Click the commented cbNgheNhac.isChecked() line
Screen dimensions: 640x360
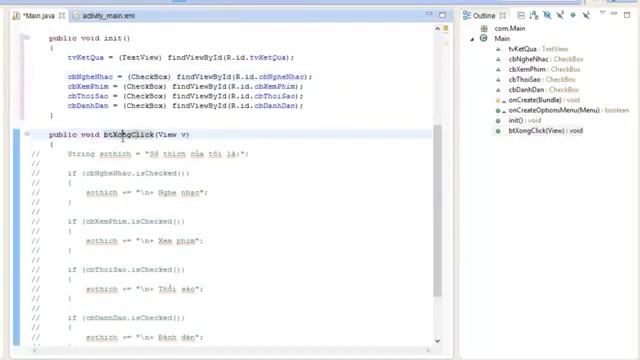point(128,173)
